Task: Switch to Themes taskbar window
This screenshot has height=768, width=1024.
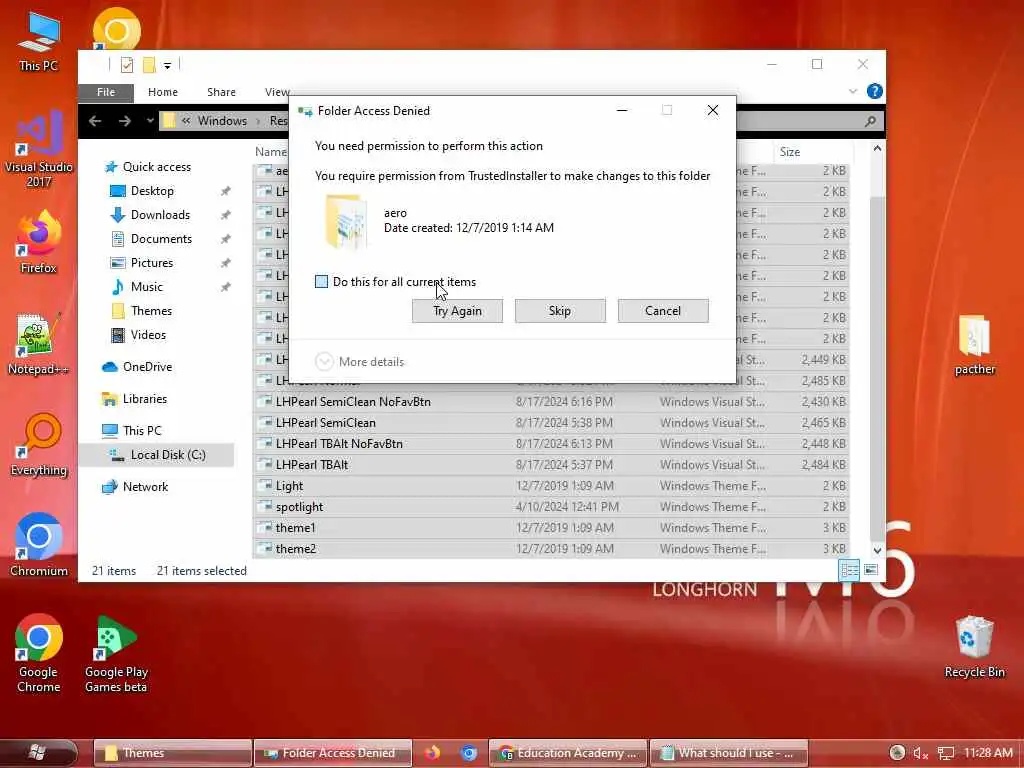Action: 172,753
